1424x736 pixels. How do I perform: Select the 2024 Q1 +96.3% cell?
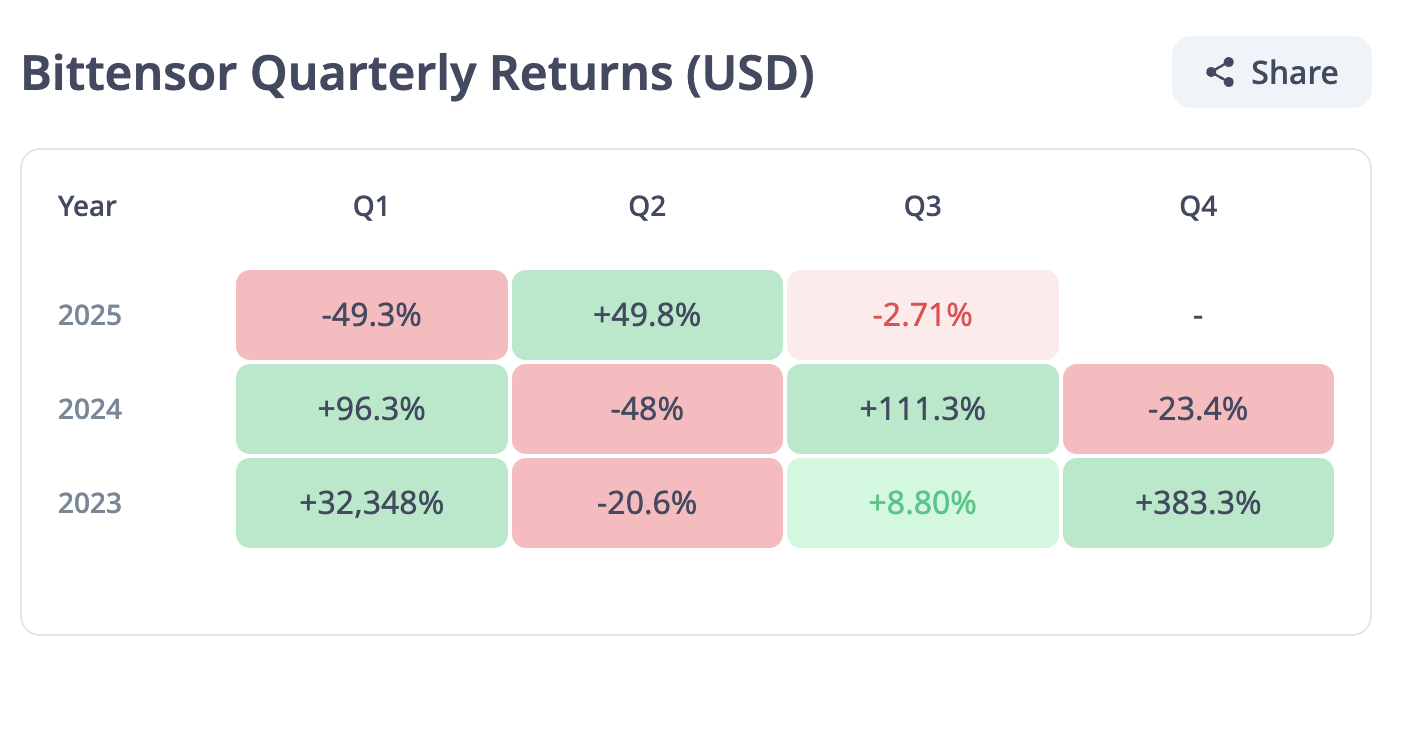pos(372,409)
